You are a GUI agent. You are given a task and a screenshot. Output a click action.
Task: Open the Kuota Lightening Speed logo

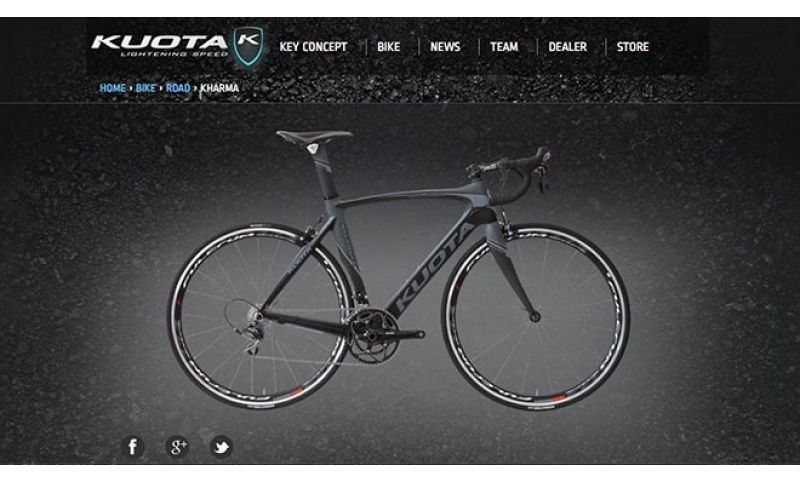(159, 45)
